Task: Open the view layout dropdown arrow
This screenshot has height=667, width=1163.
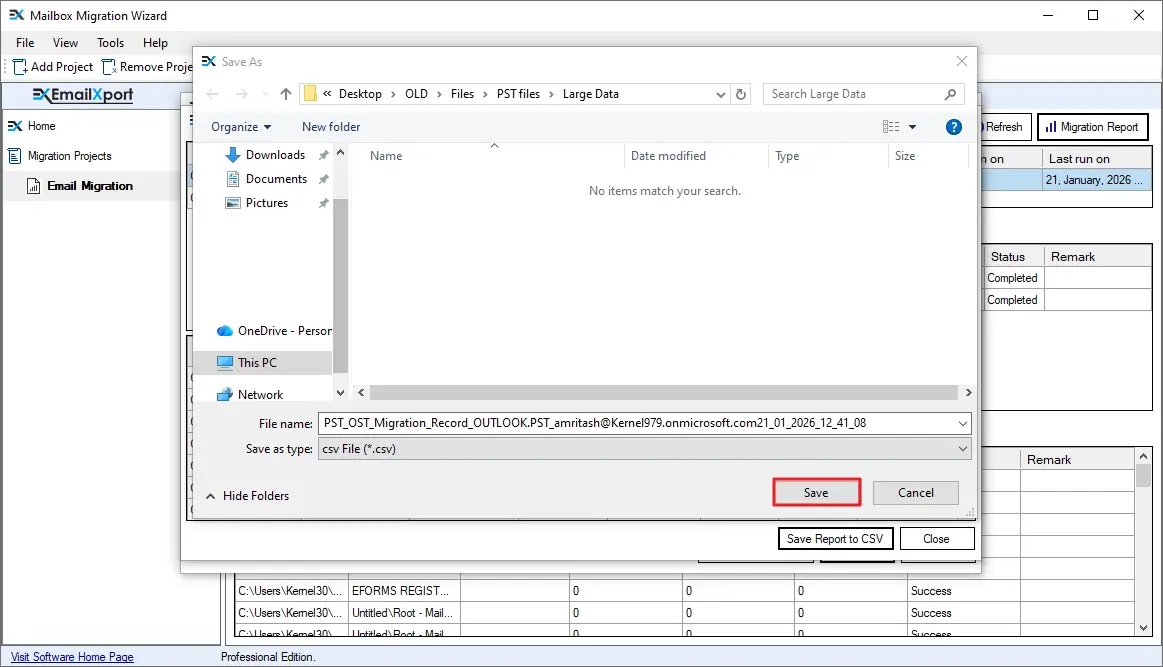Action: (910, 127)
